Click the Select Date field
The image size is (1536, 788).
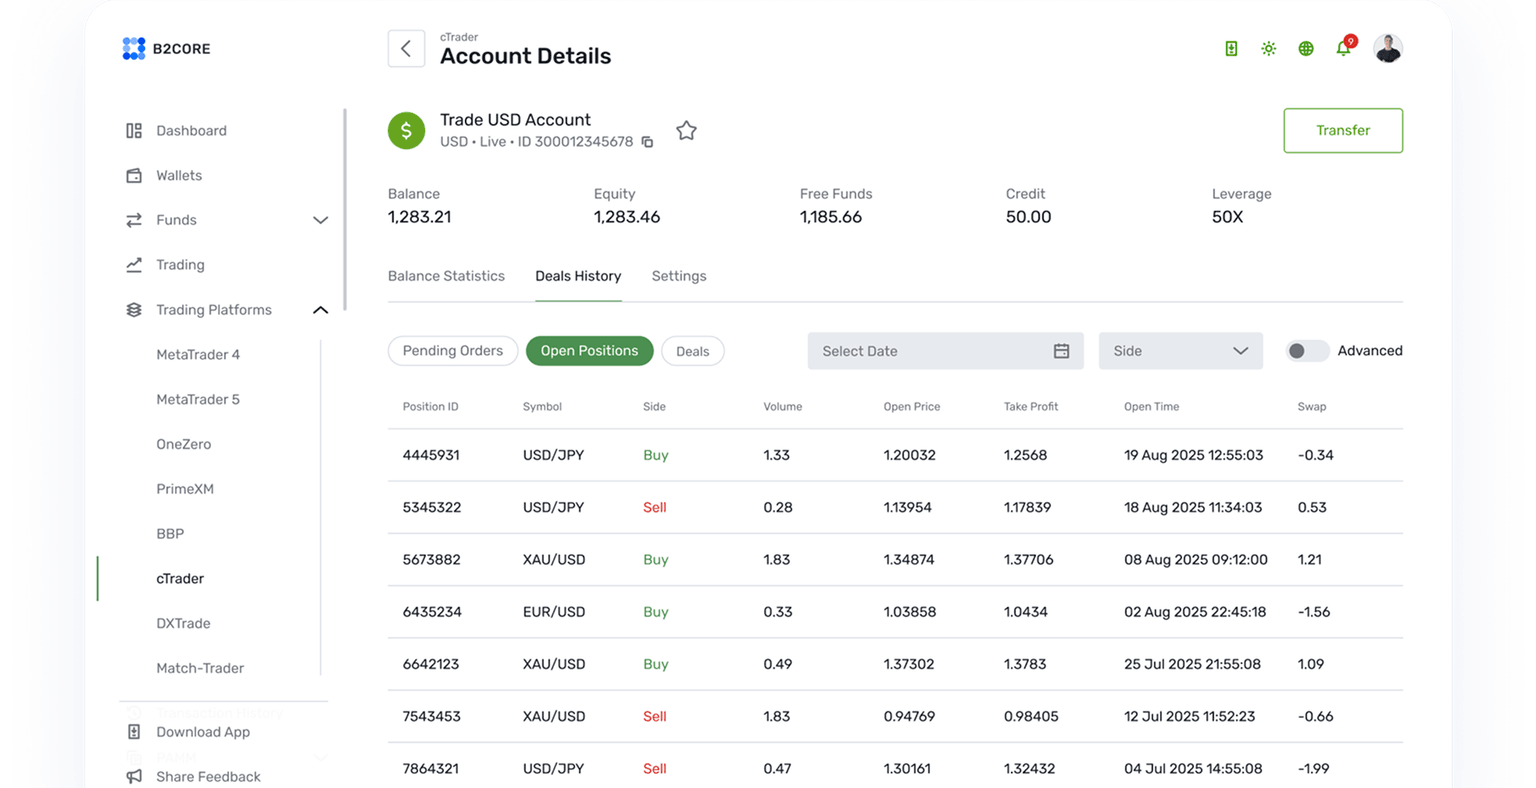pos(945,351)
